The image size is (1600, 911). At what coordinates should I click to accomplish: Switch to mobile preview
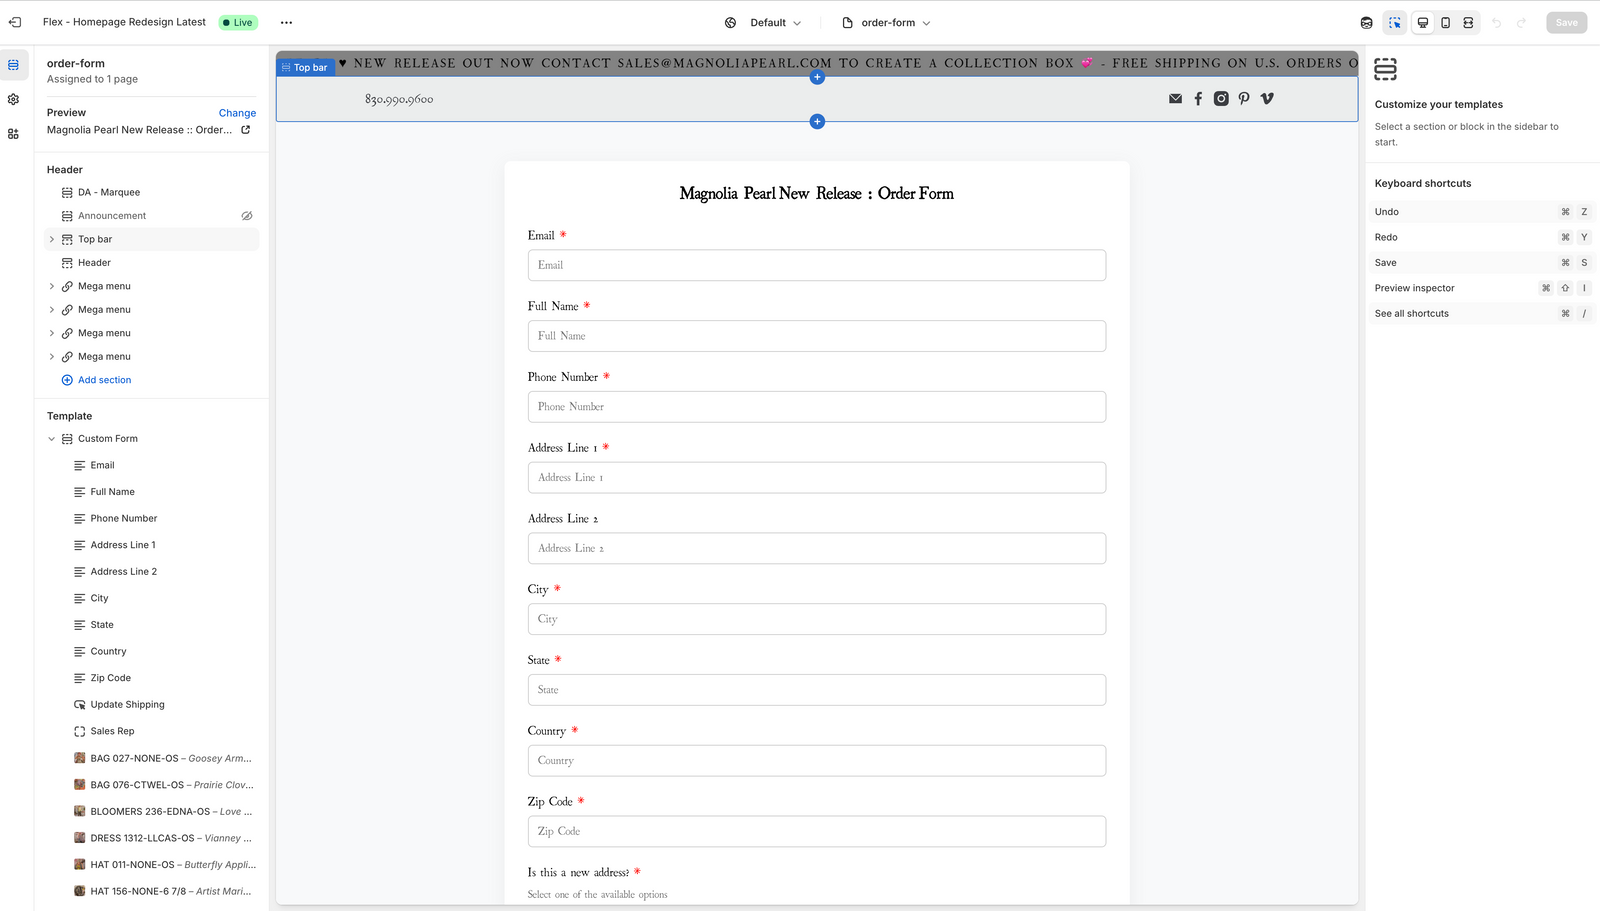point(1445,22)
